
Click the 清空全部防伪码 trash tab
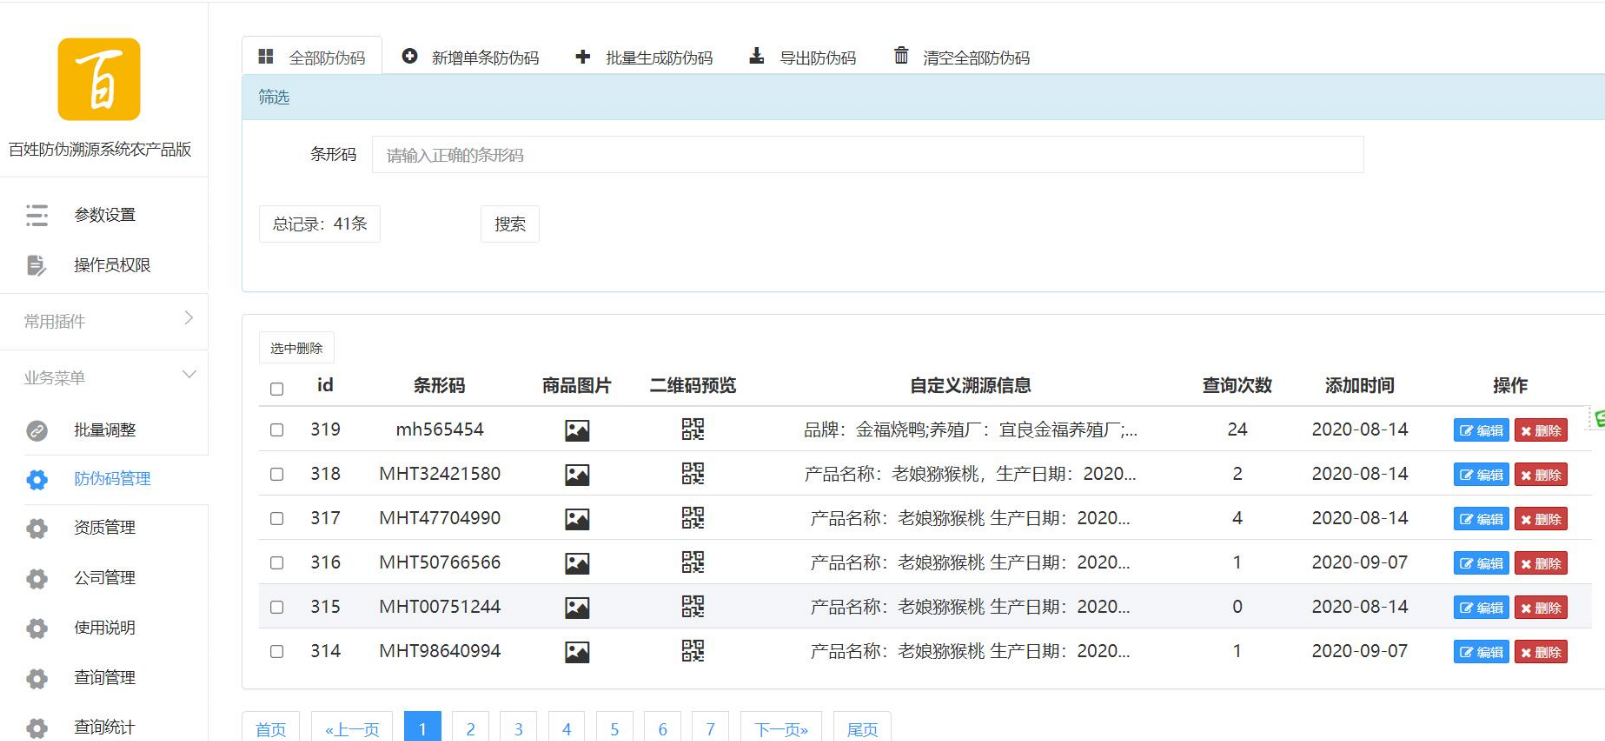[961, 57]
